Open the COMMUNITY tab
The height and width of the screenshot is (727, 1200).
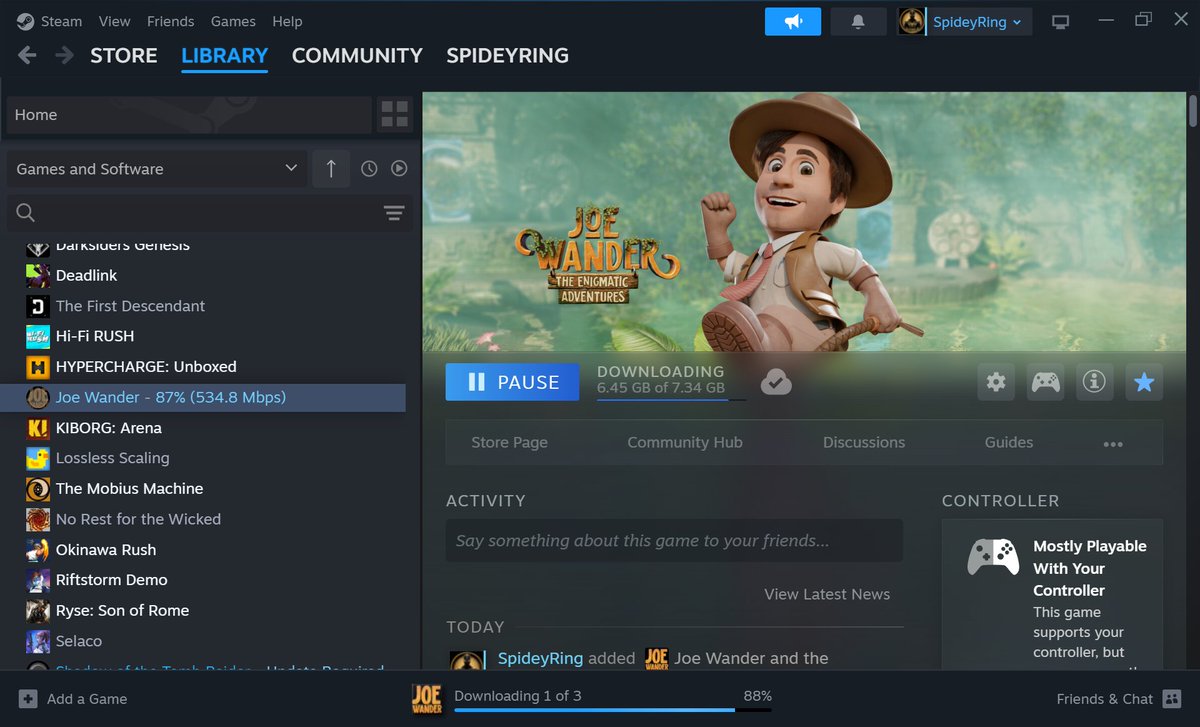tap(357, 55)
